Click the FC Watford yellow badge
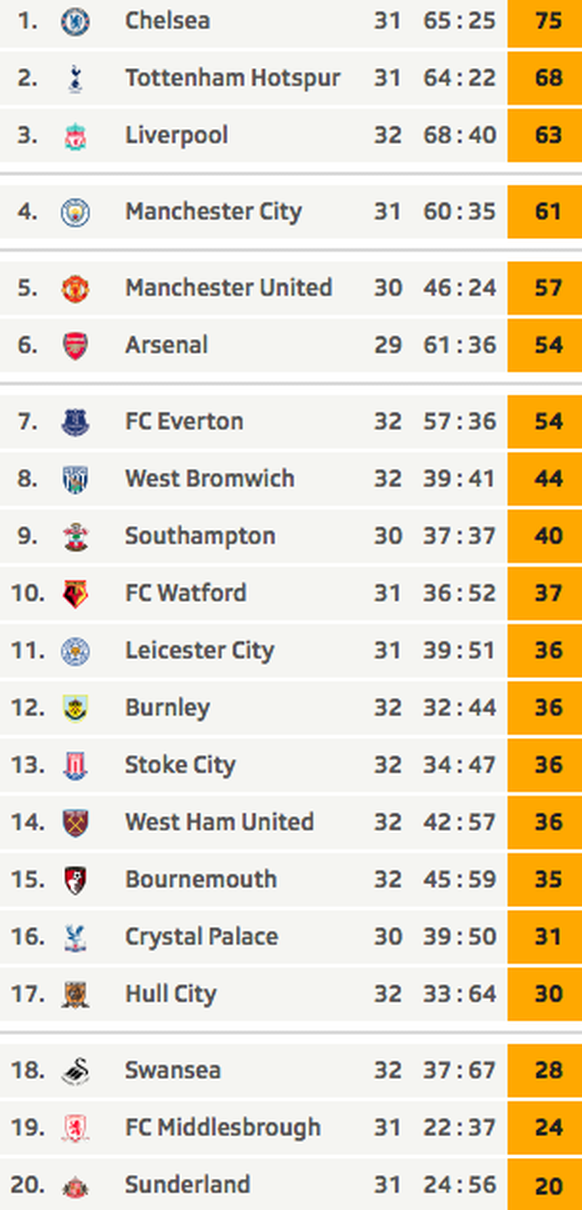 (75, 593)
